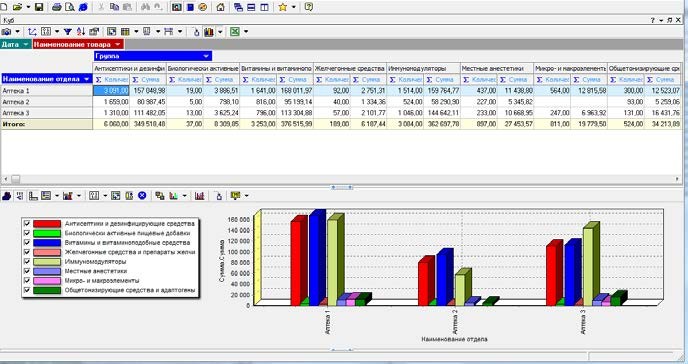
Task: Click the horizontal scrollbar thumb under the grid
Action: click(15, 179)
